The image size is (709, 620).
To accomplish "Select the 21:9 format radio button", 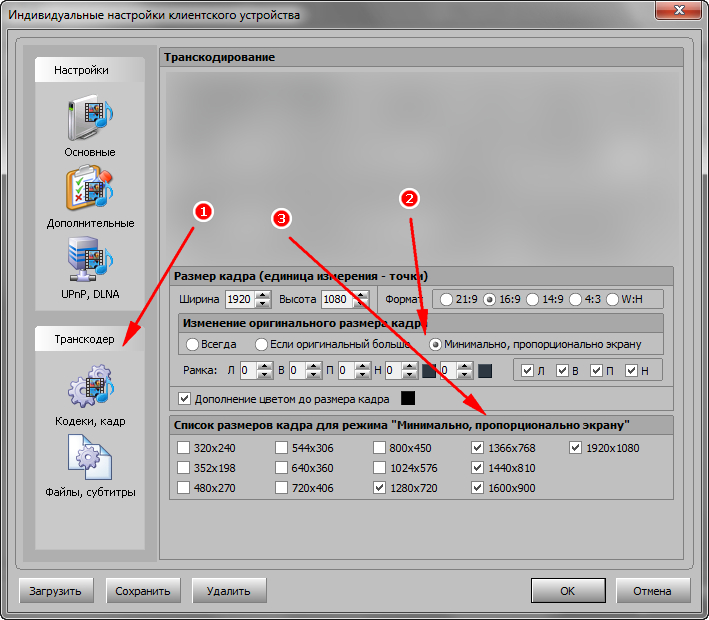I will coord(445,299).
